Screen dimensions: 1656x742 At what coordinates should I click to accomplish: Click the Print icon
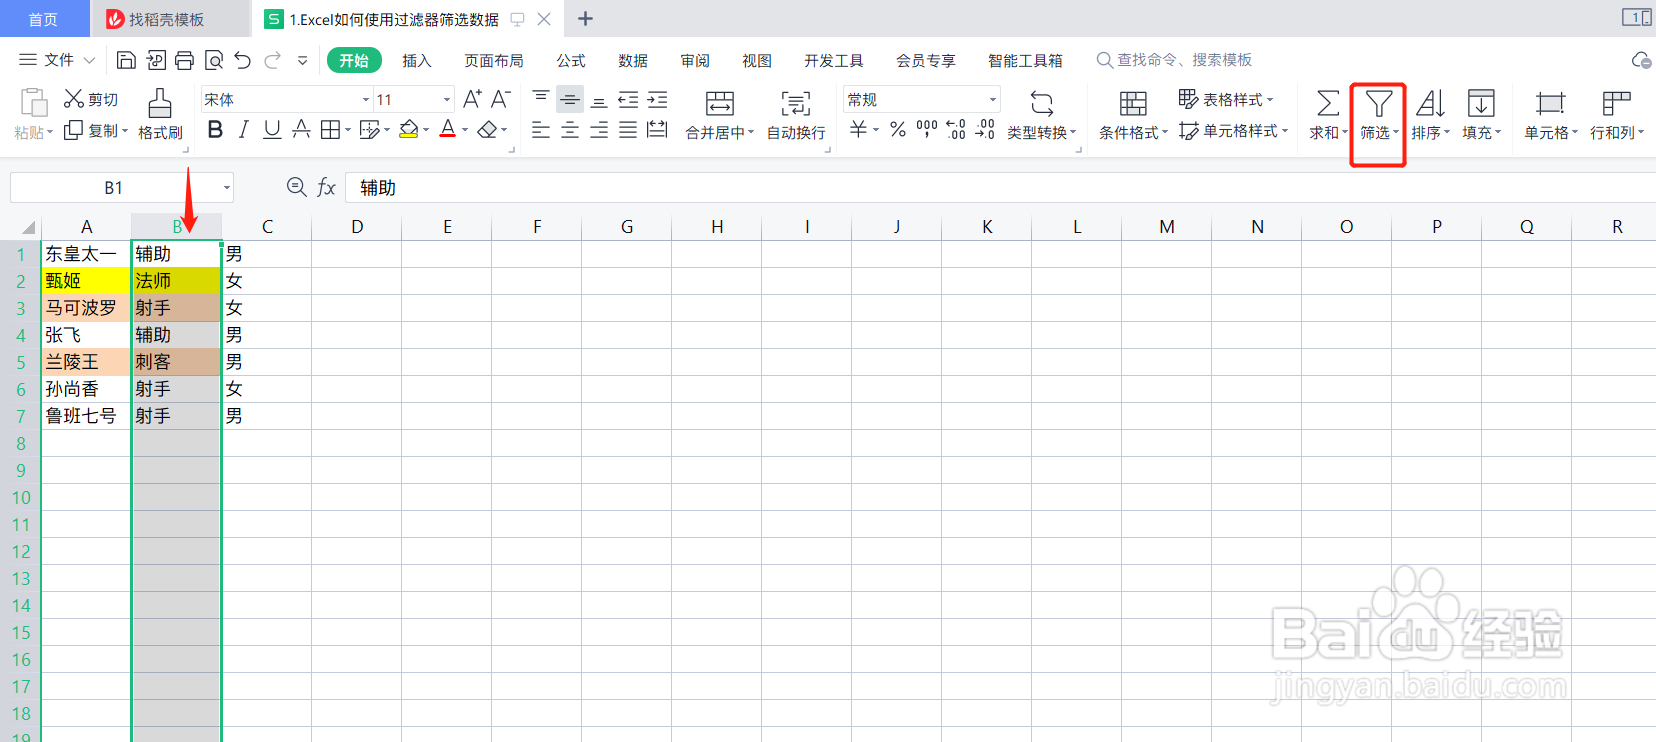(184, 60)
